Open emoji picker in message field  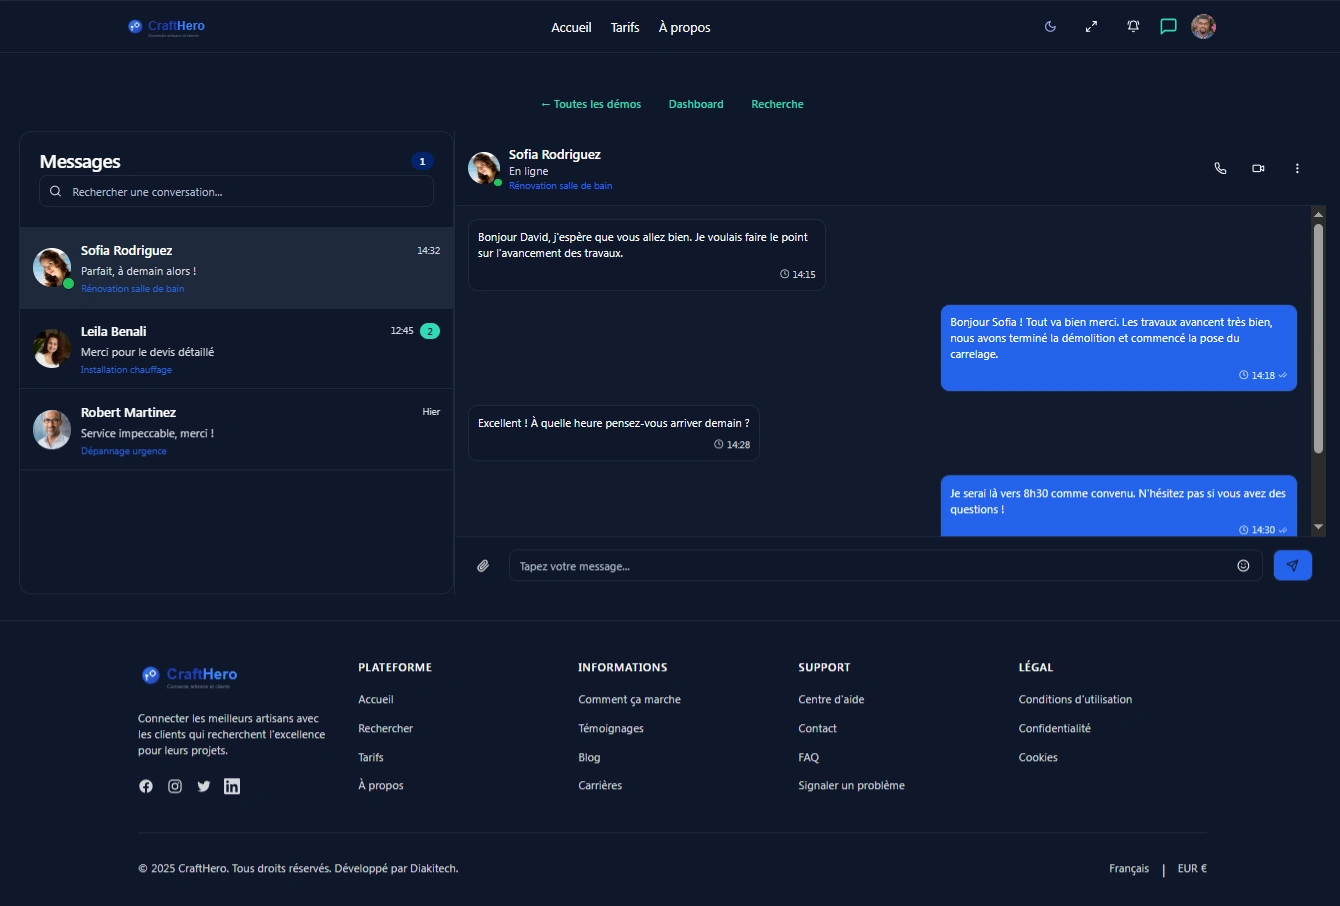[1243, 566]
